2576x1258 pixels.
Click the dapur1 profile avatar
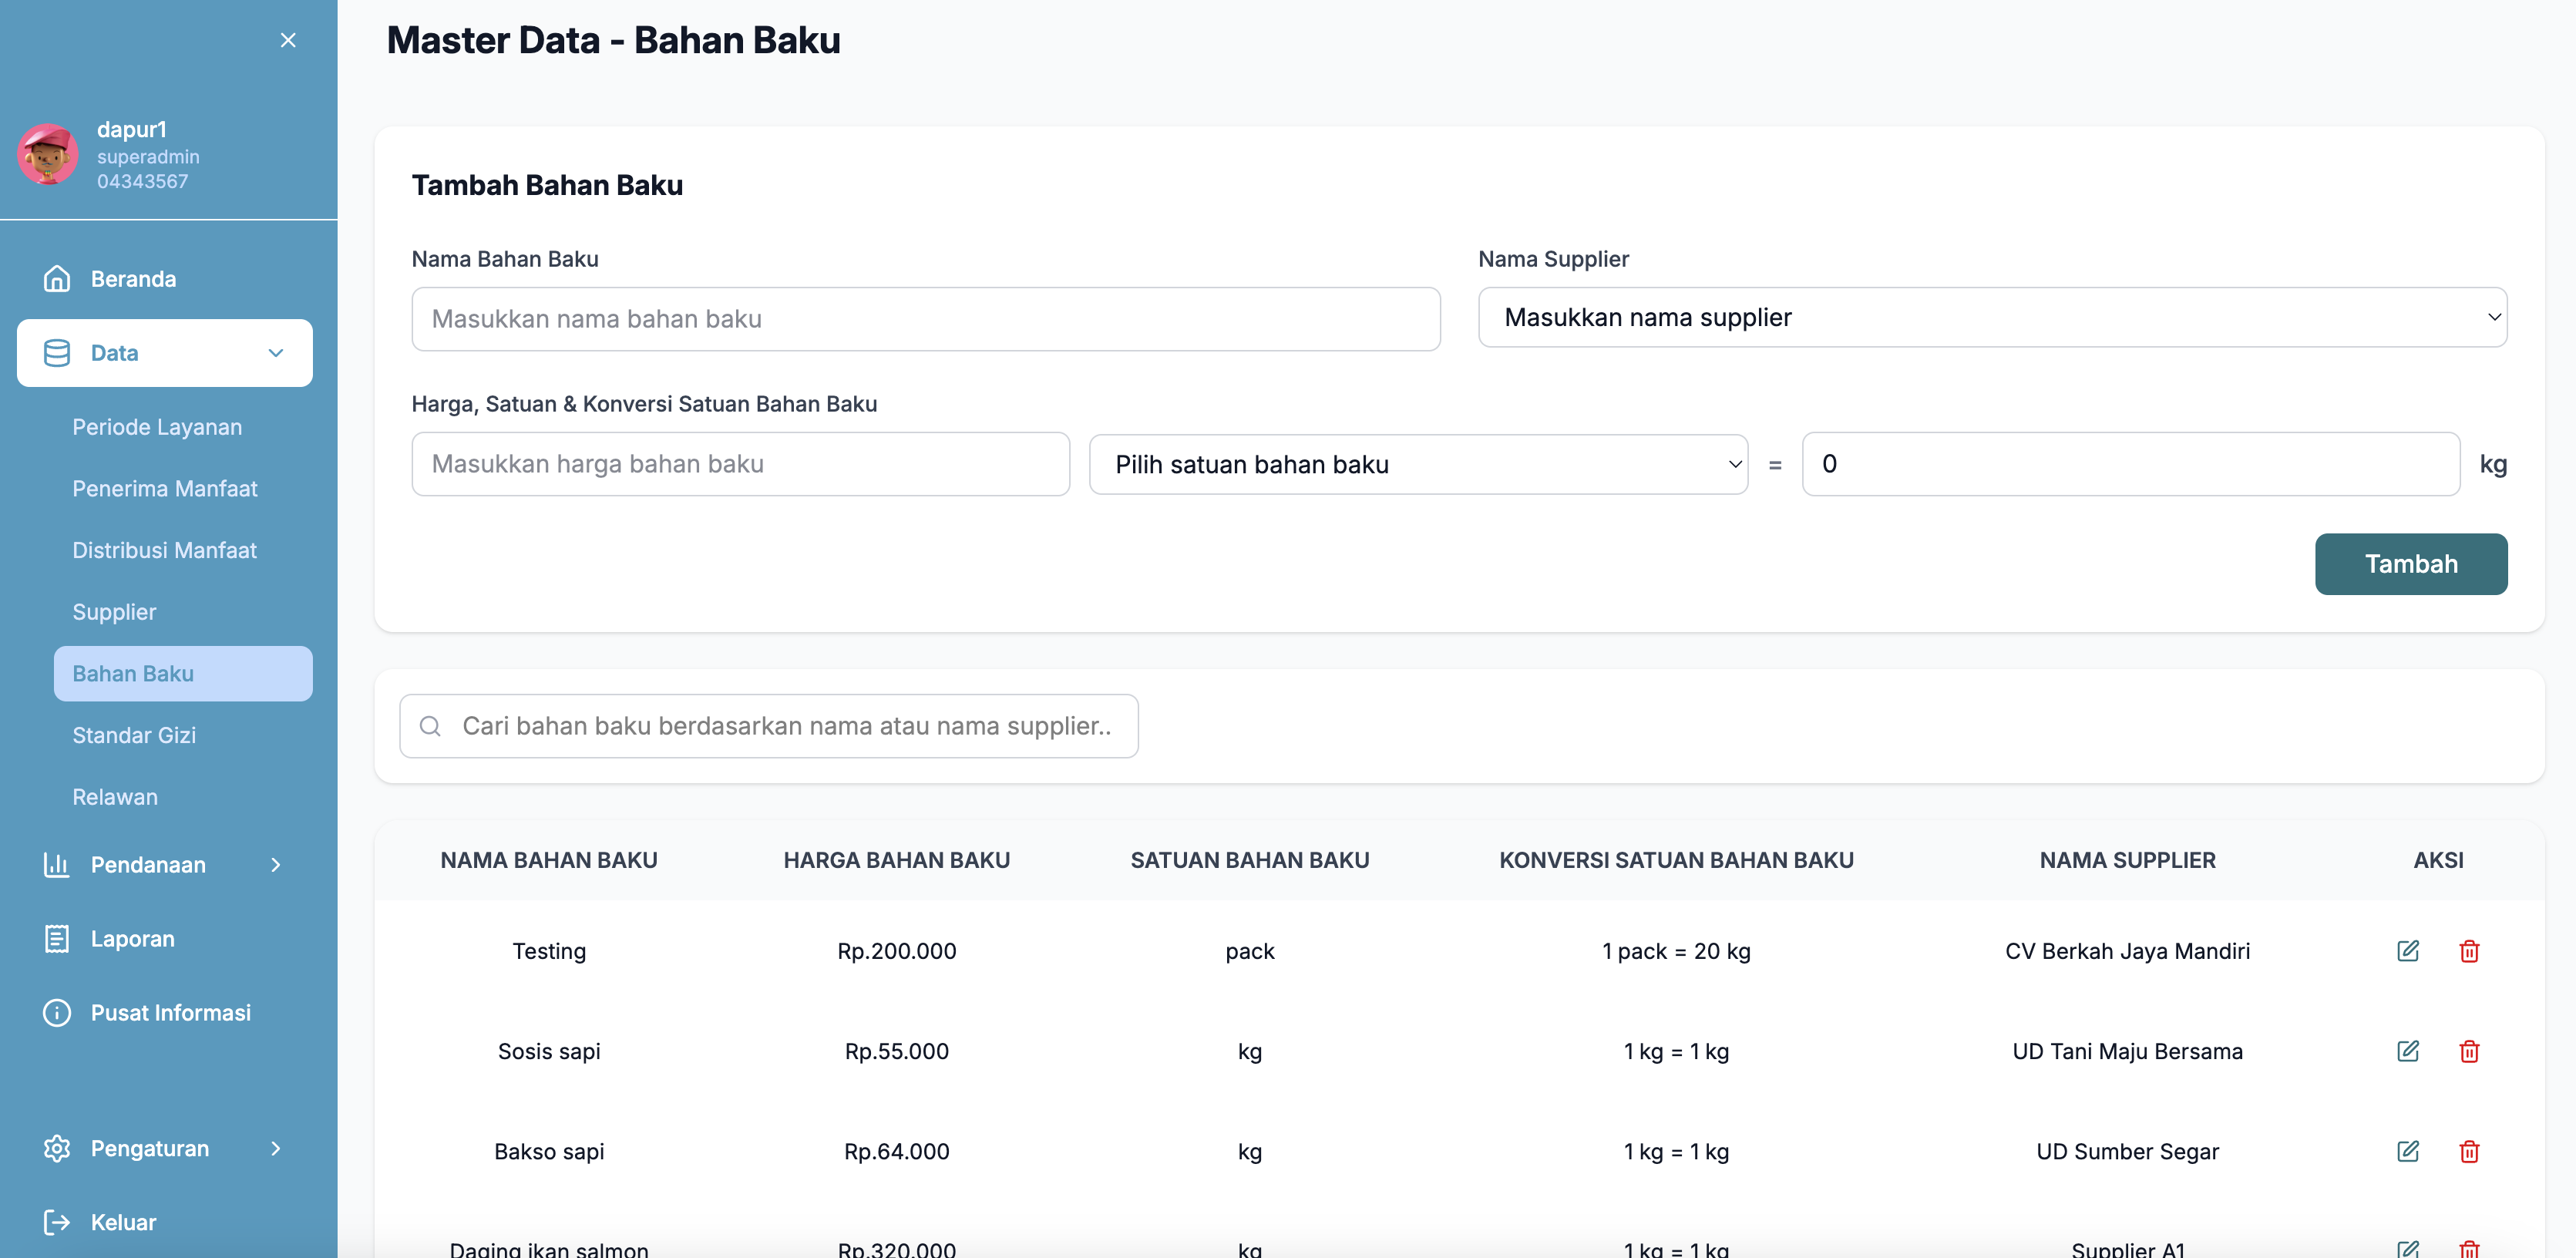[48, 154]
